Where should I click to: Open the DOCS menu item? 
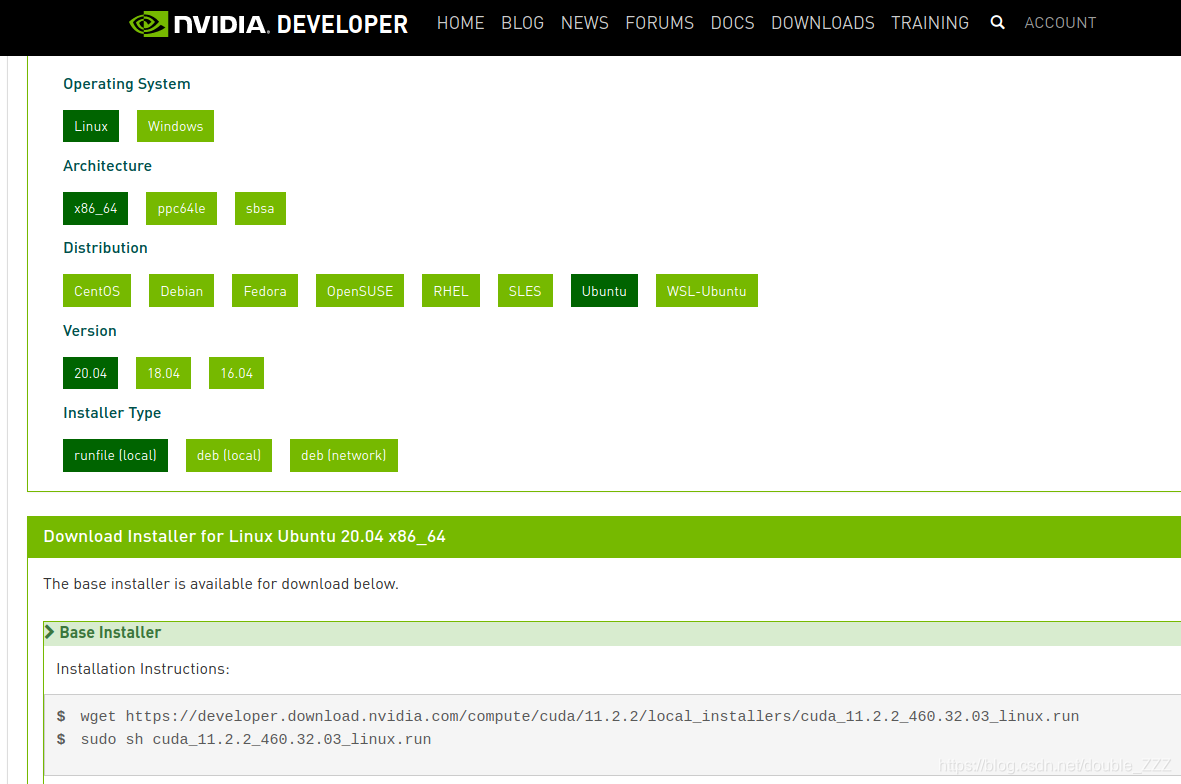click(x=733, y=23)
